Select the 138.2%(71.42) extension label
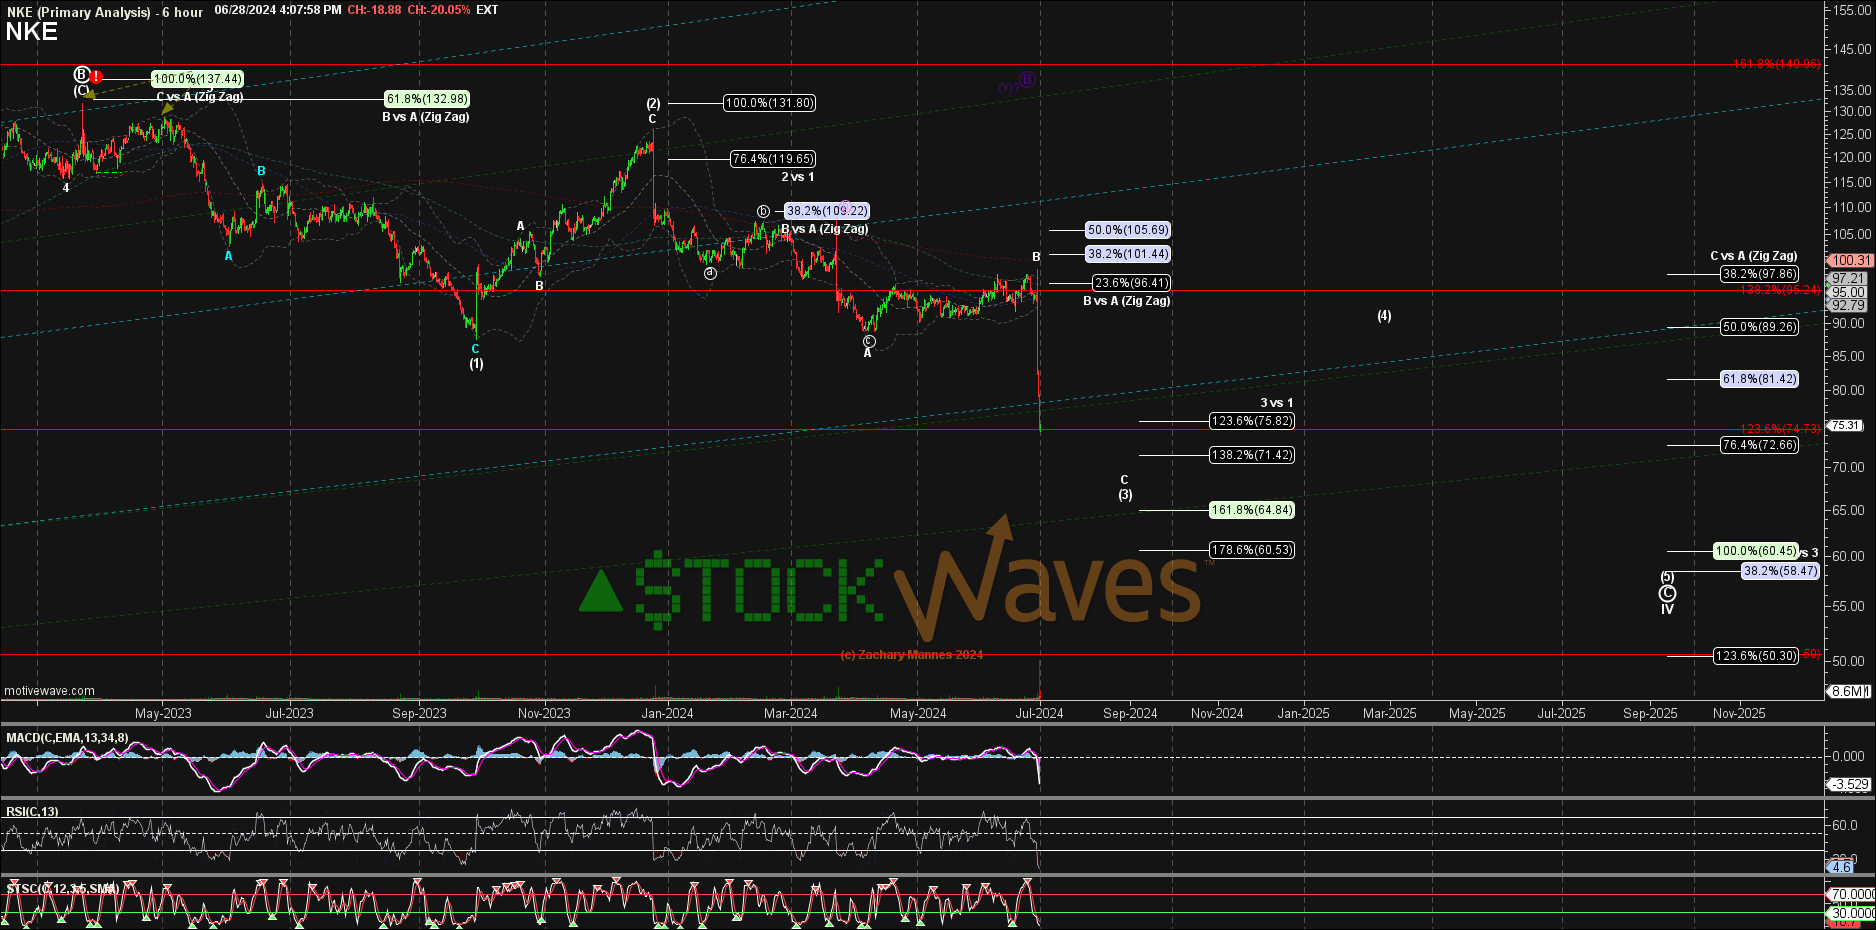The height and width of the screenshot is (930, 1876). [1252, 455]
